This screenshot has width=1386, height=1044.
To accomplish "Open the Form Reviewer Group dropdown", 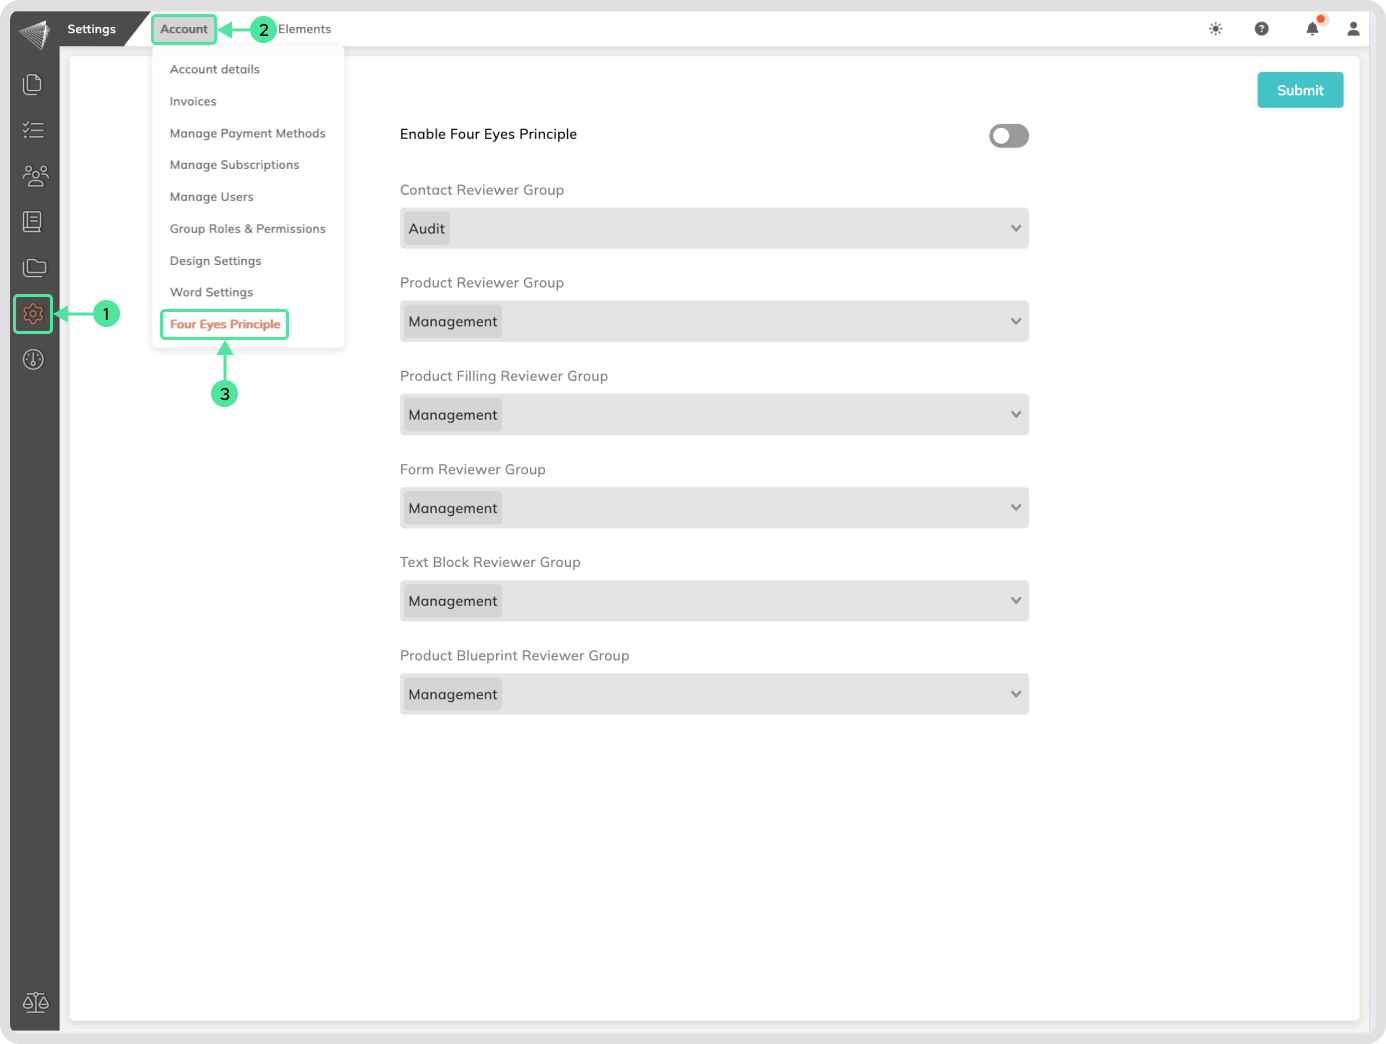I will (x=714, y=508).
